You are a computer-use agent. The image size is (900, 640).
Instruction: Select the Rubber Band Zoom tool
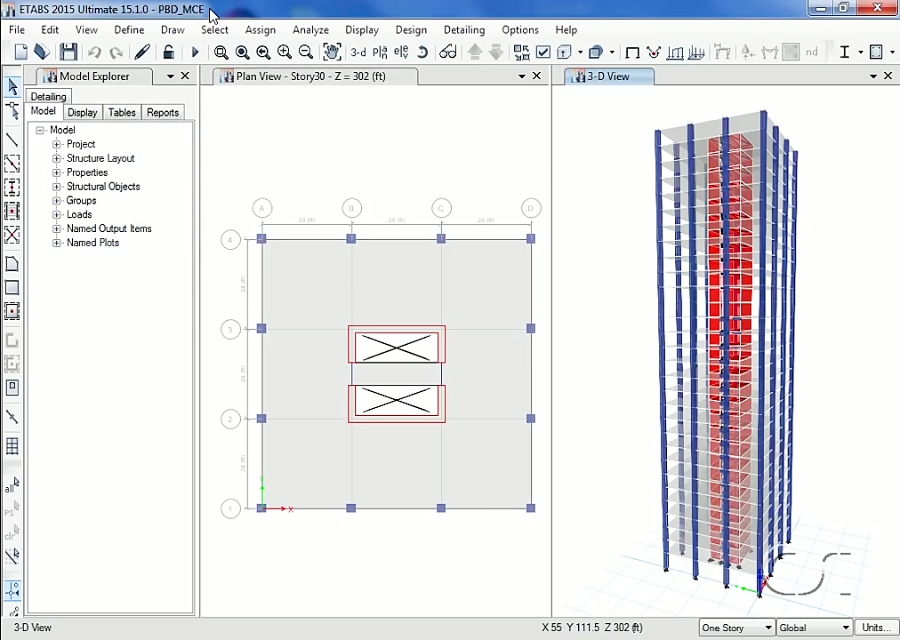[221, 52]
